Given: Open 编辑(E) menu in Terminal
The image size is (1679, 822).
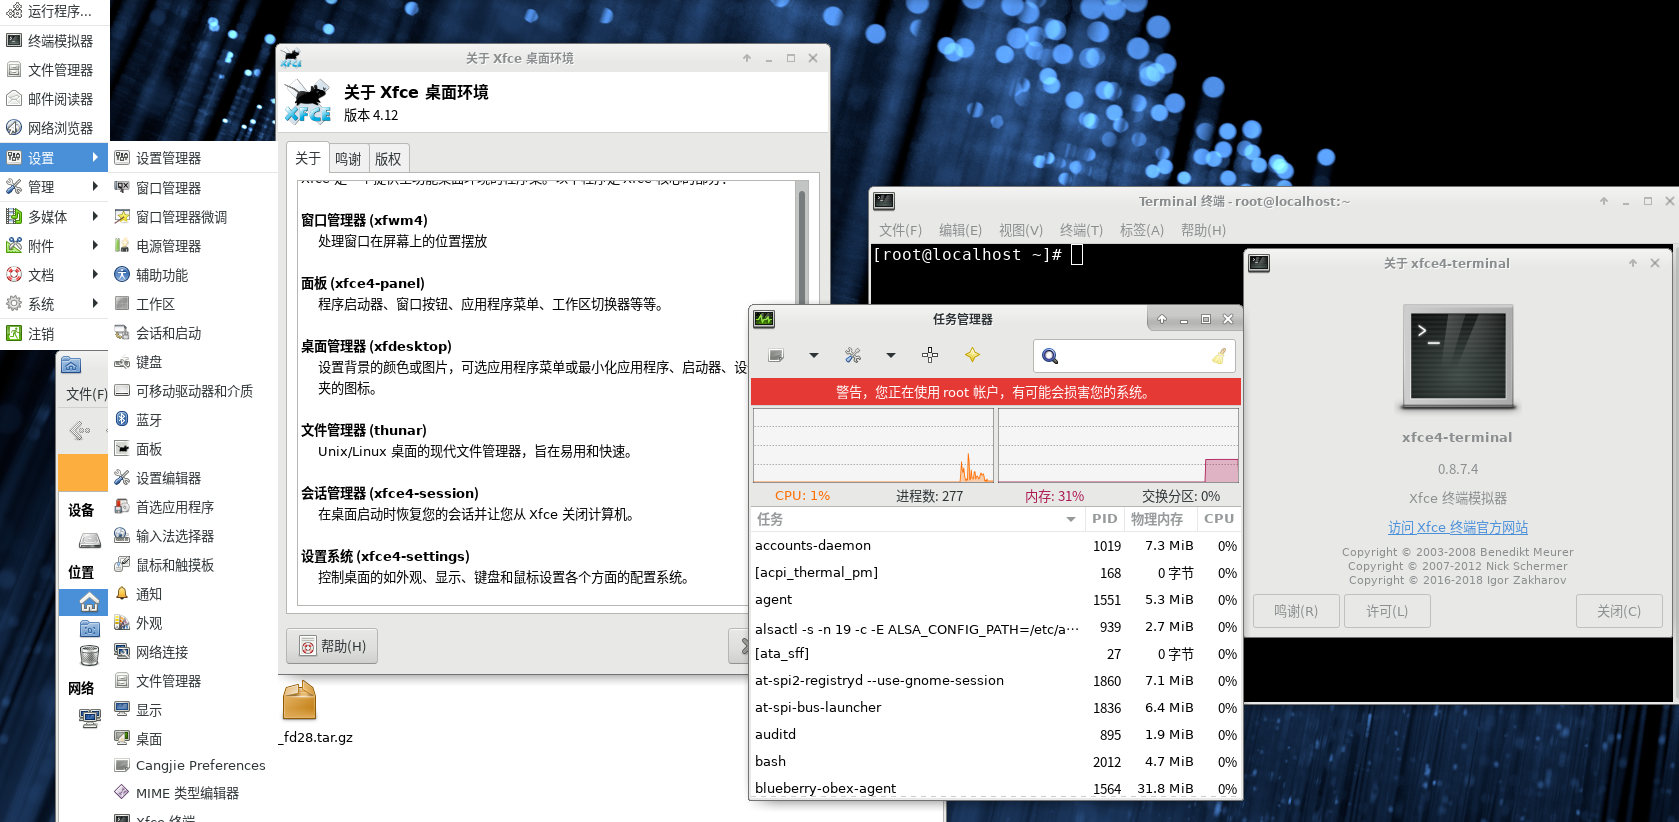Looking at the screenshot, I should click(960, 230).
